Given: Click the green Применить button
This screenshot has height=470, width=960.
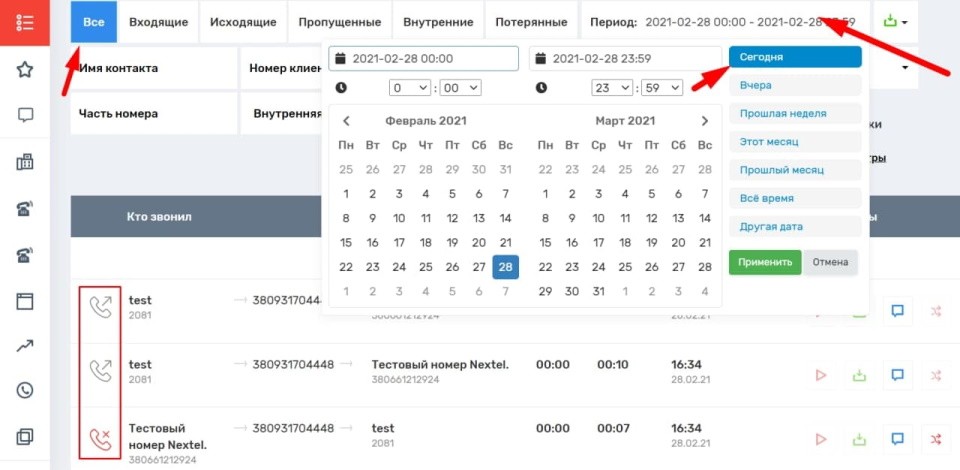Looking at the screenshot, I should (x=764, y=262).
